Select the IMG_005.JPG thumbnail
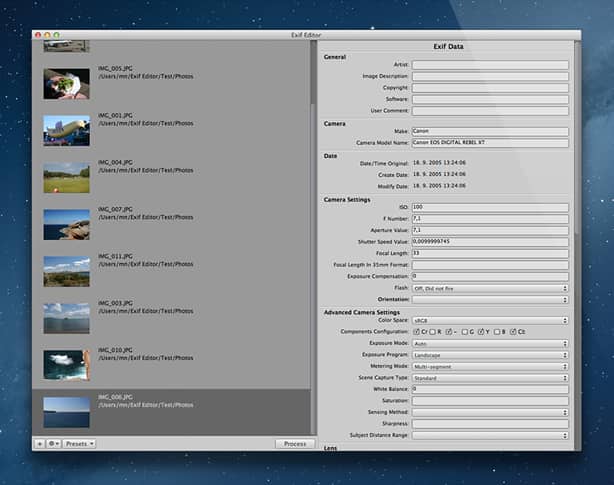The image size is (614, 485). click(66, 83)
